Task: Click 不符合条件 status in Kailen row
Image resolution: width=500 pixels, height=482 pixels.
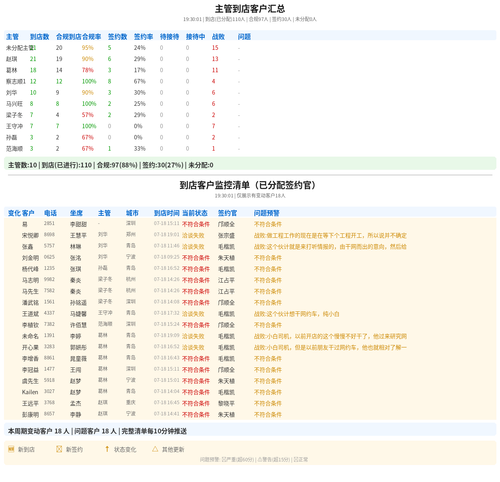Action: [x=196, y=392]
